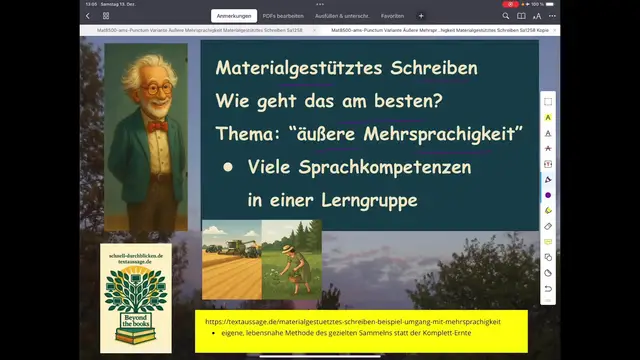This screenshot has width=640, height=360.
Task: Select the purple pen drawing tool
Action: 548,180
